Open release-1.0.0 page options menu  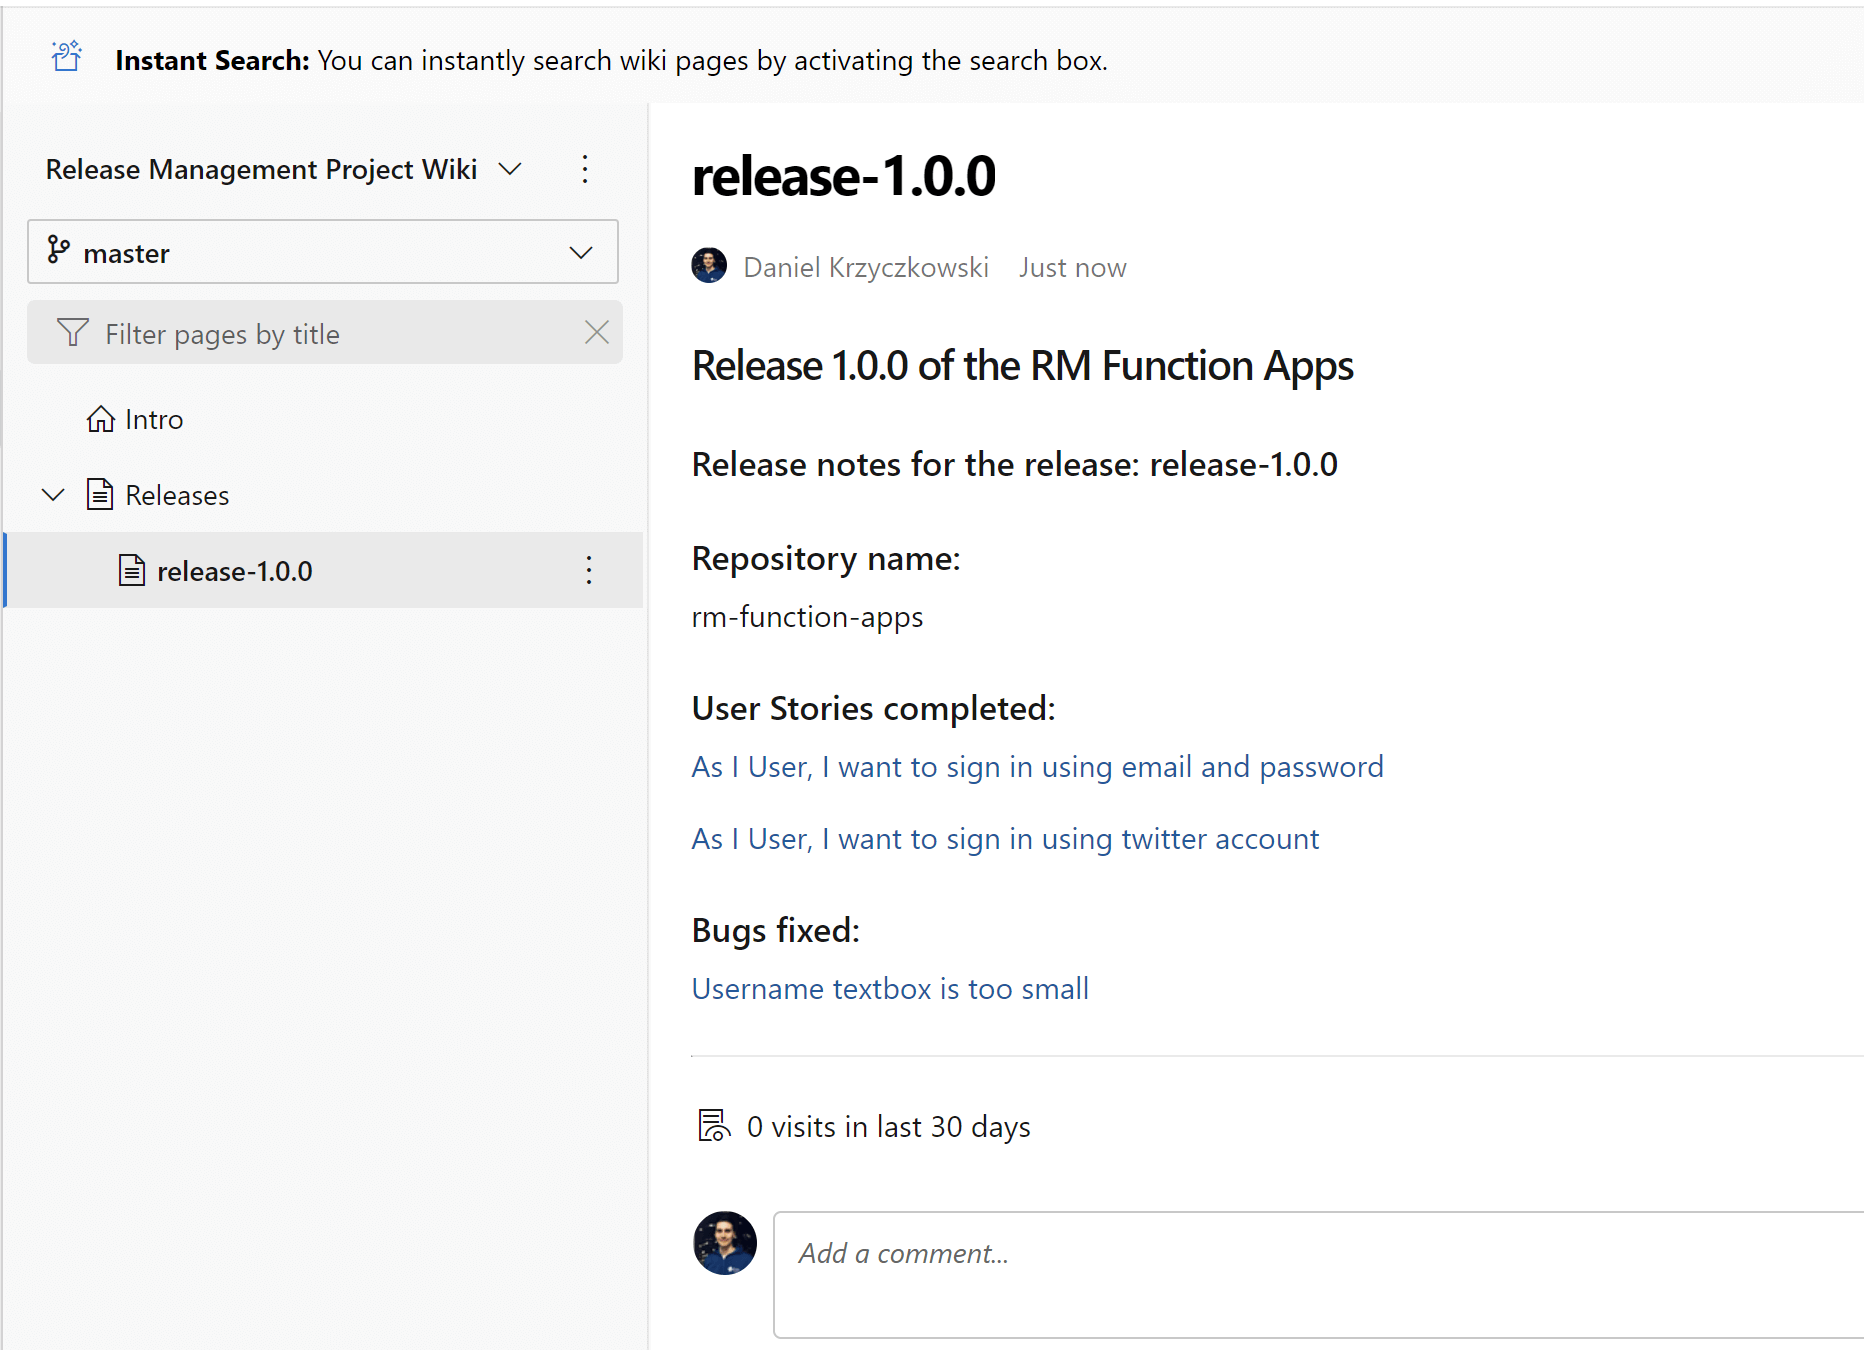tap(589, 571)
